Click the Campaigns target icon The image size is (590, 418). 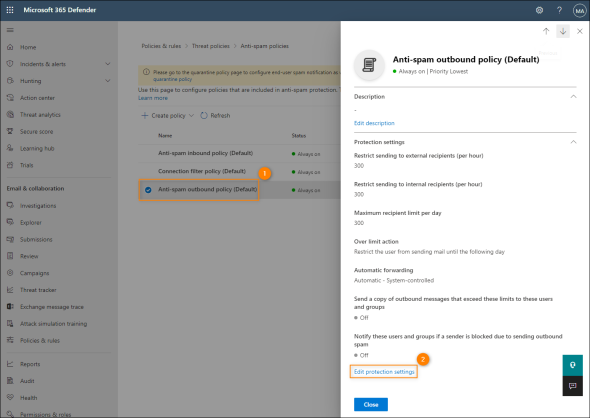point(10,273)
